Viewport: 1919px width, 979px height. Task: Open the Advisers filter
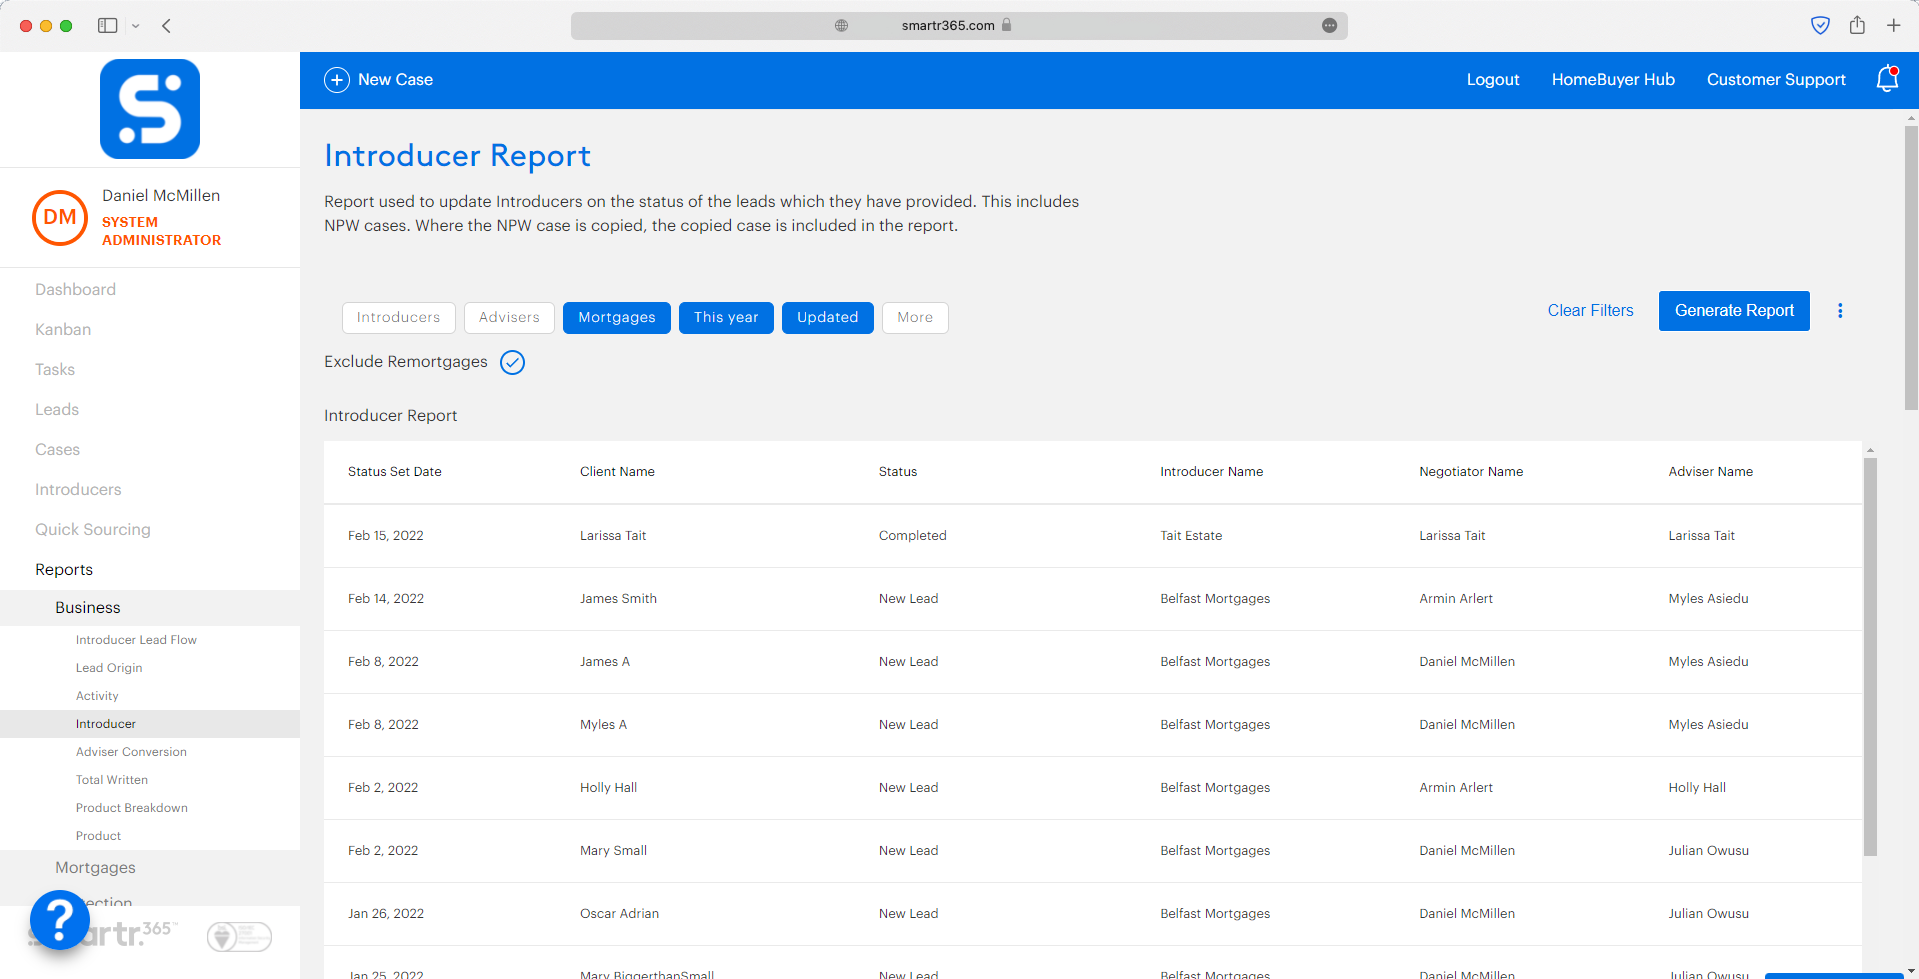tap(509, 318)
